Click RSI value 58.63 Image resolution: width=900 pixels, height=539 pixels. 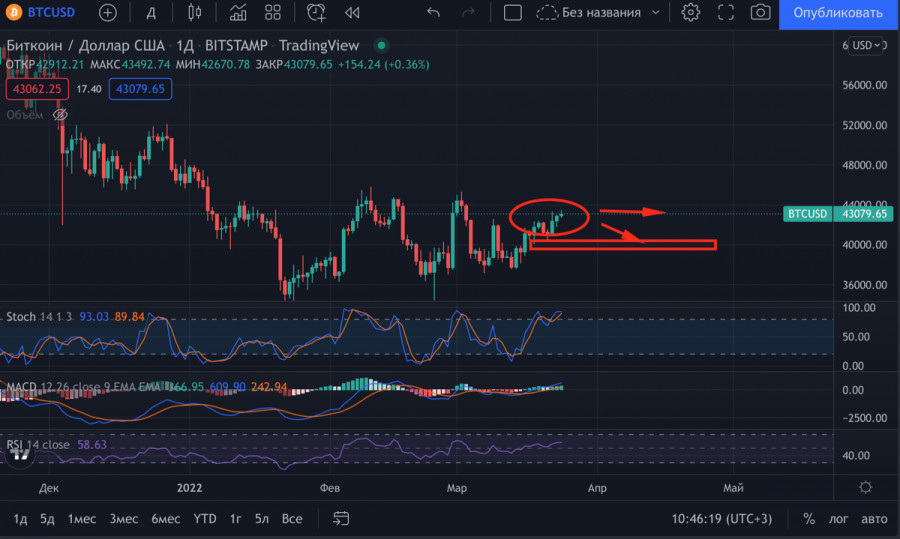tap(92, 445)
